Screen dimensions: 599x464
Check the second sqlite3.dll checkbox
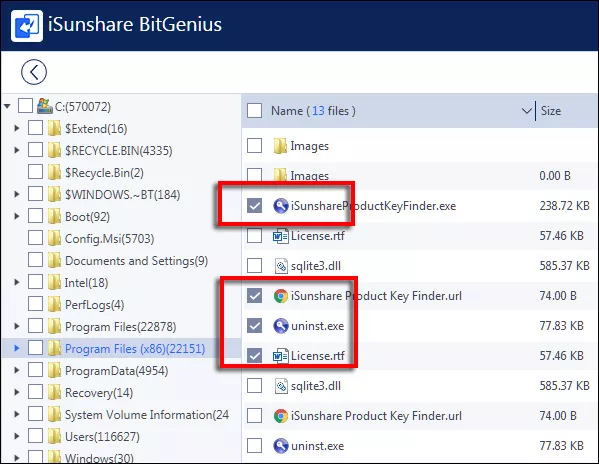254,386
